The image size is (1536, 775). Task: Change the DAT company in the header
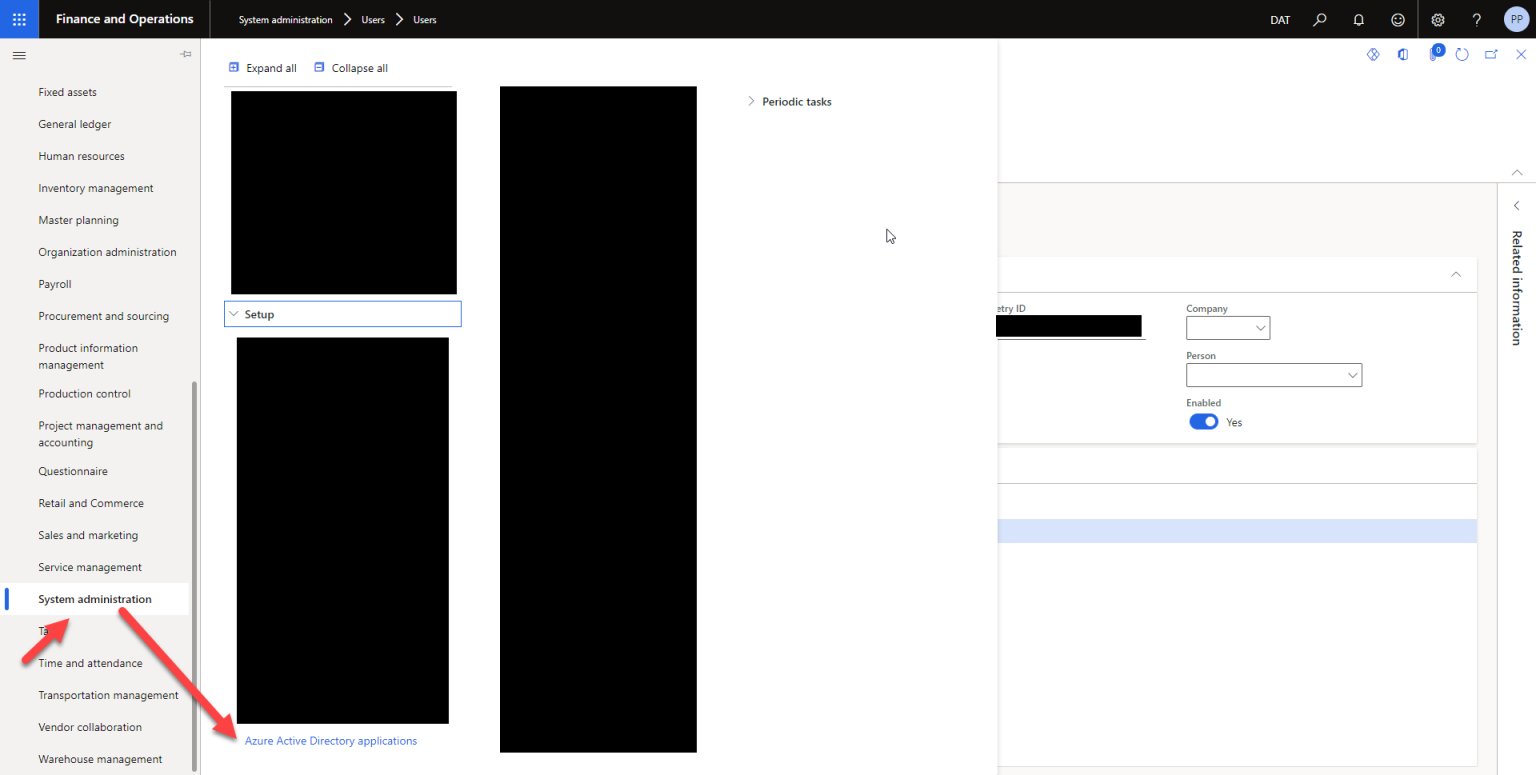point(1280,20)
